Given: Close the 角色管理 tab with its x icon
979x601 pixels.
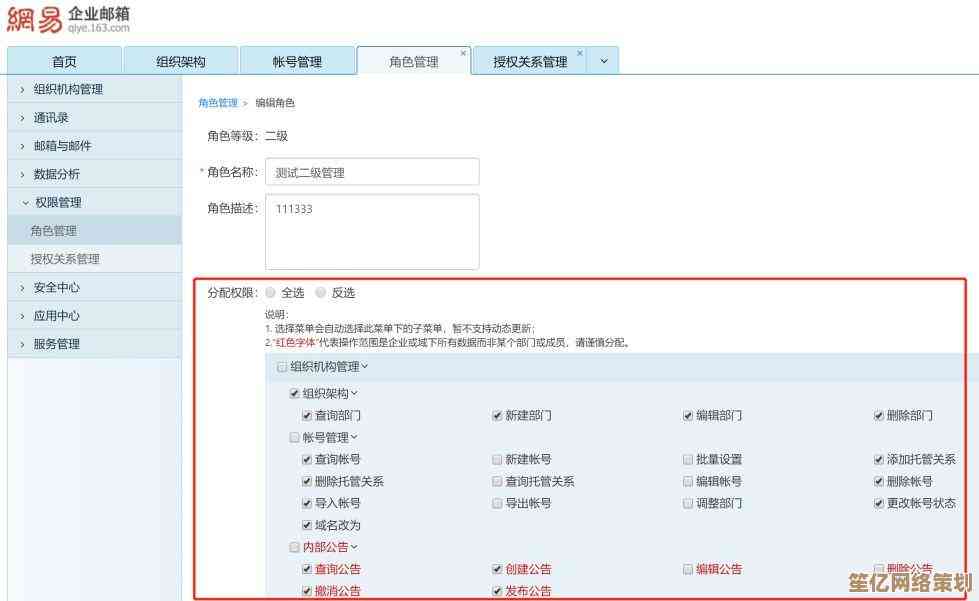Looking at the screenshot, I should pos(462,52).
